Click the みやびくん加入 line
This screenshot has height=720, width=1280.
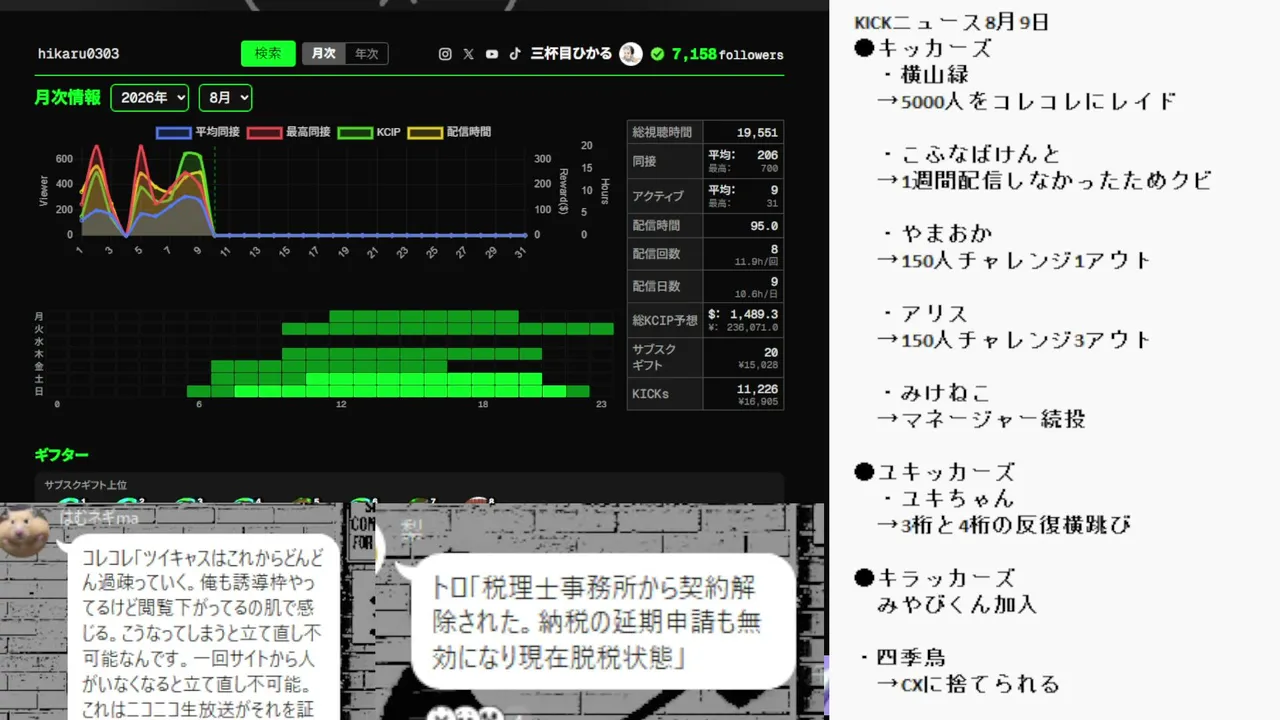pyautogui.click(x=956, y=604)
